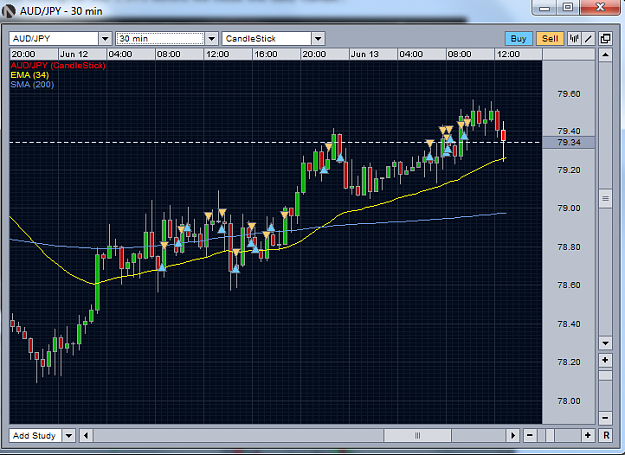This screenshot has height=455, width=625.
Task: Open the AUD/JPY symbol dropdown arrow
Action: [105, 39]
